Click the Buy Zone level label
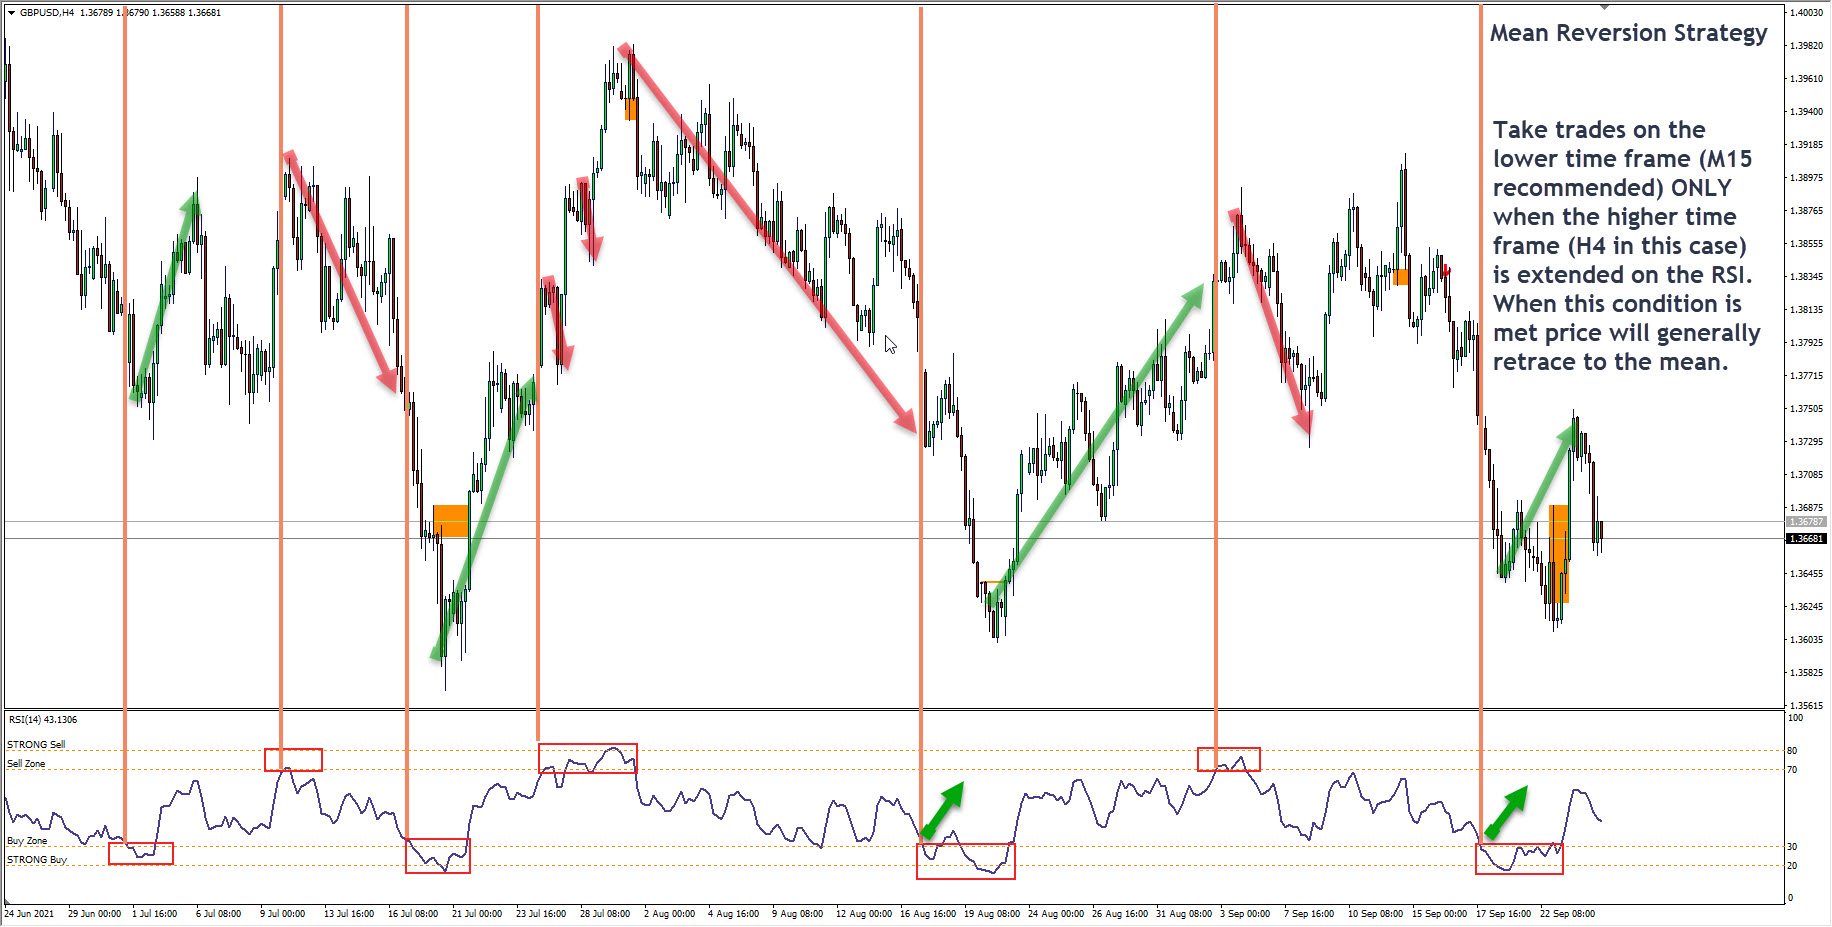 pyautogui.click(x=27, y=841)
